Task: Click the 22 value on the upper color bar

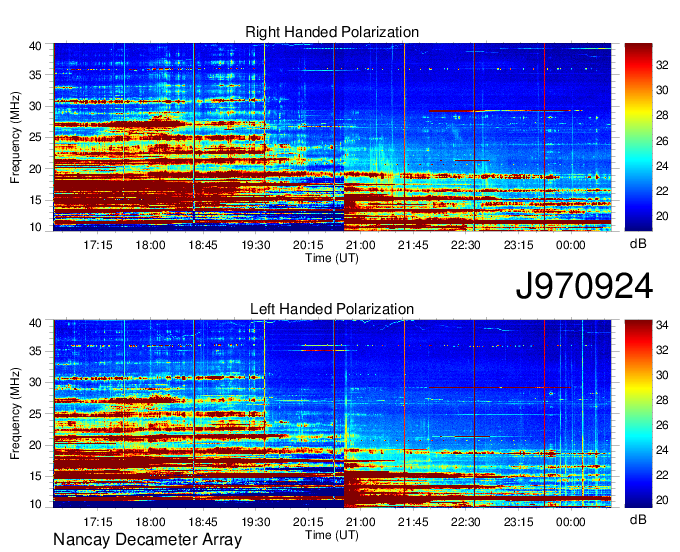Action: [x=662, y=191]
